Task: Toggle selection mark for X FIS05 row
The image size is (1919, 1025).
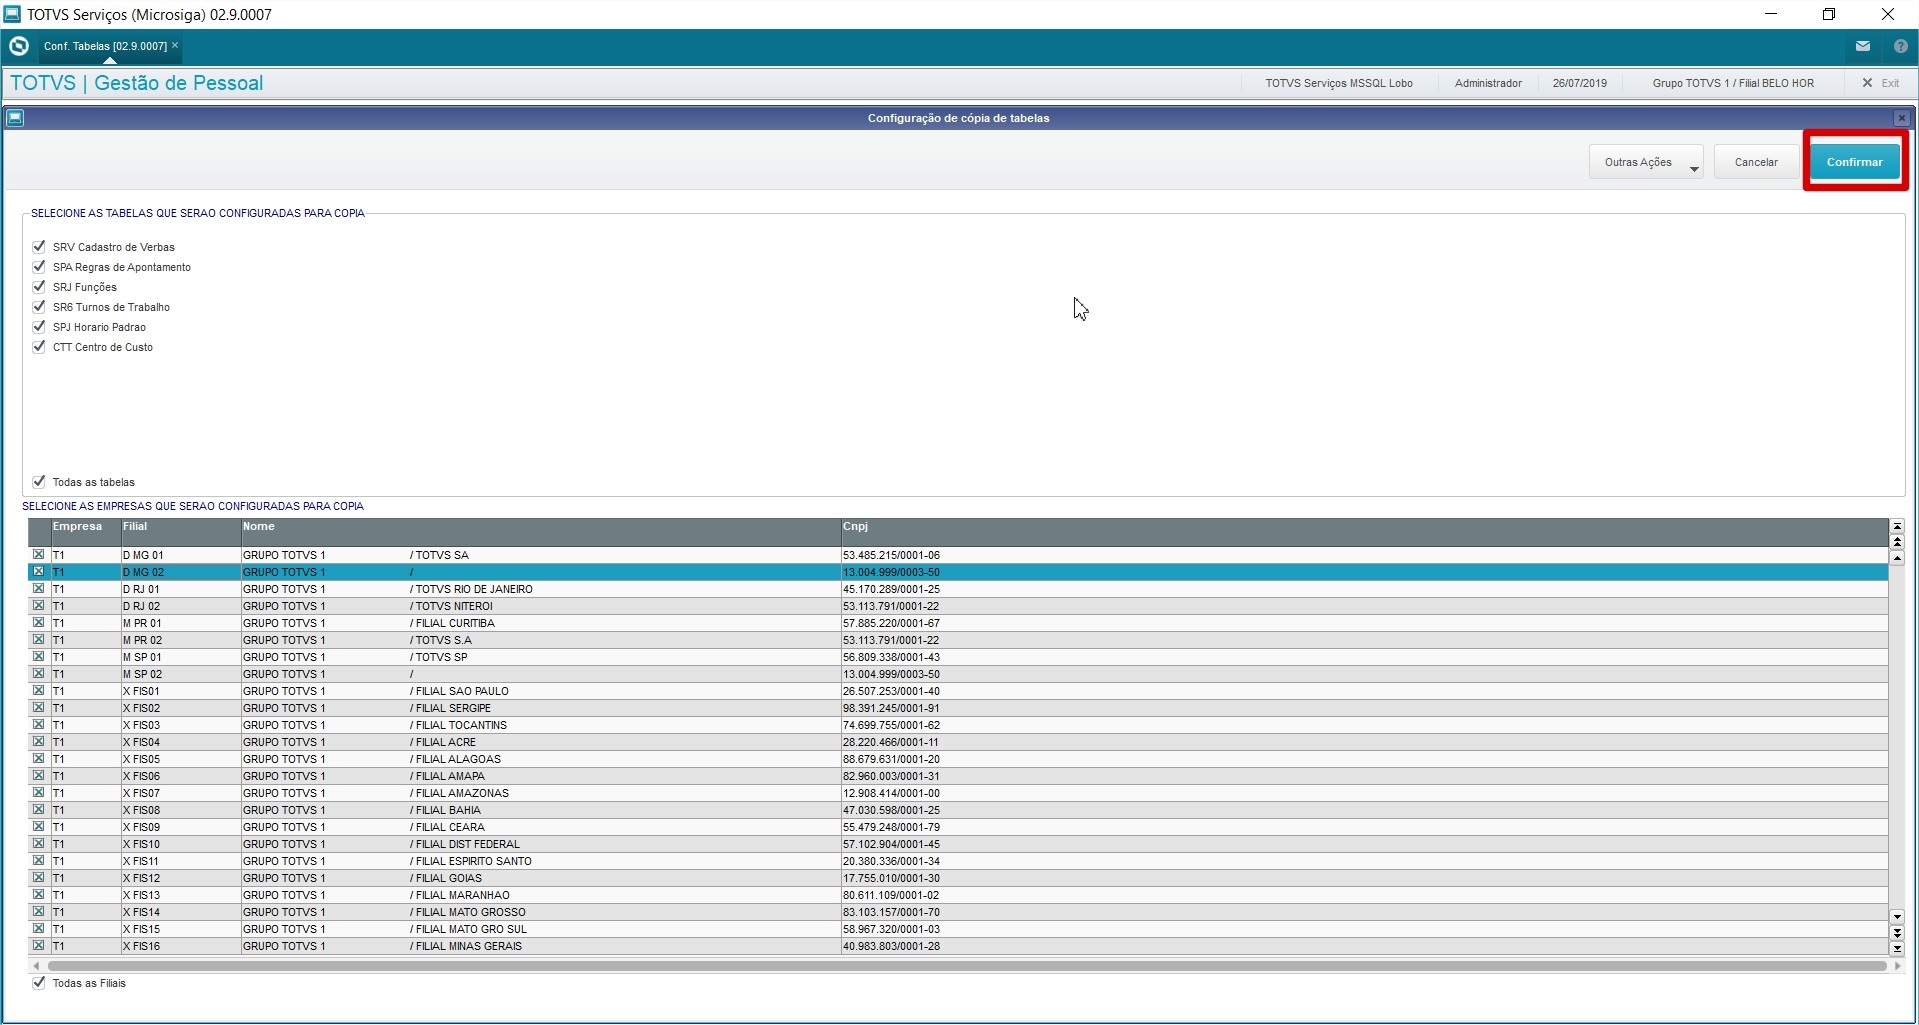Action: point(38,758)
